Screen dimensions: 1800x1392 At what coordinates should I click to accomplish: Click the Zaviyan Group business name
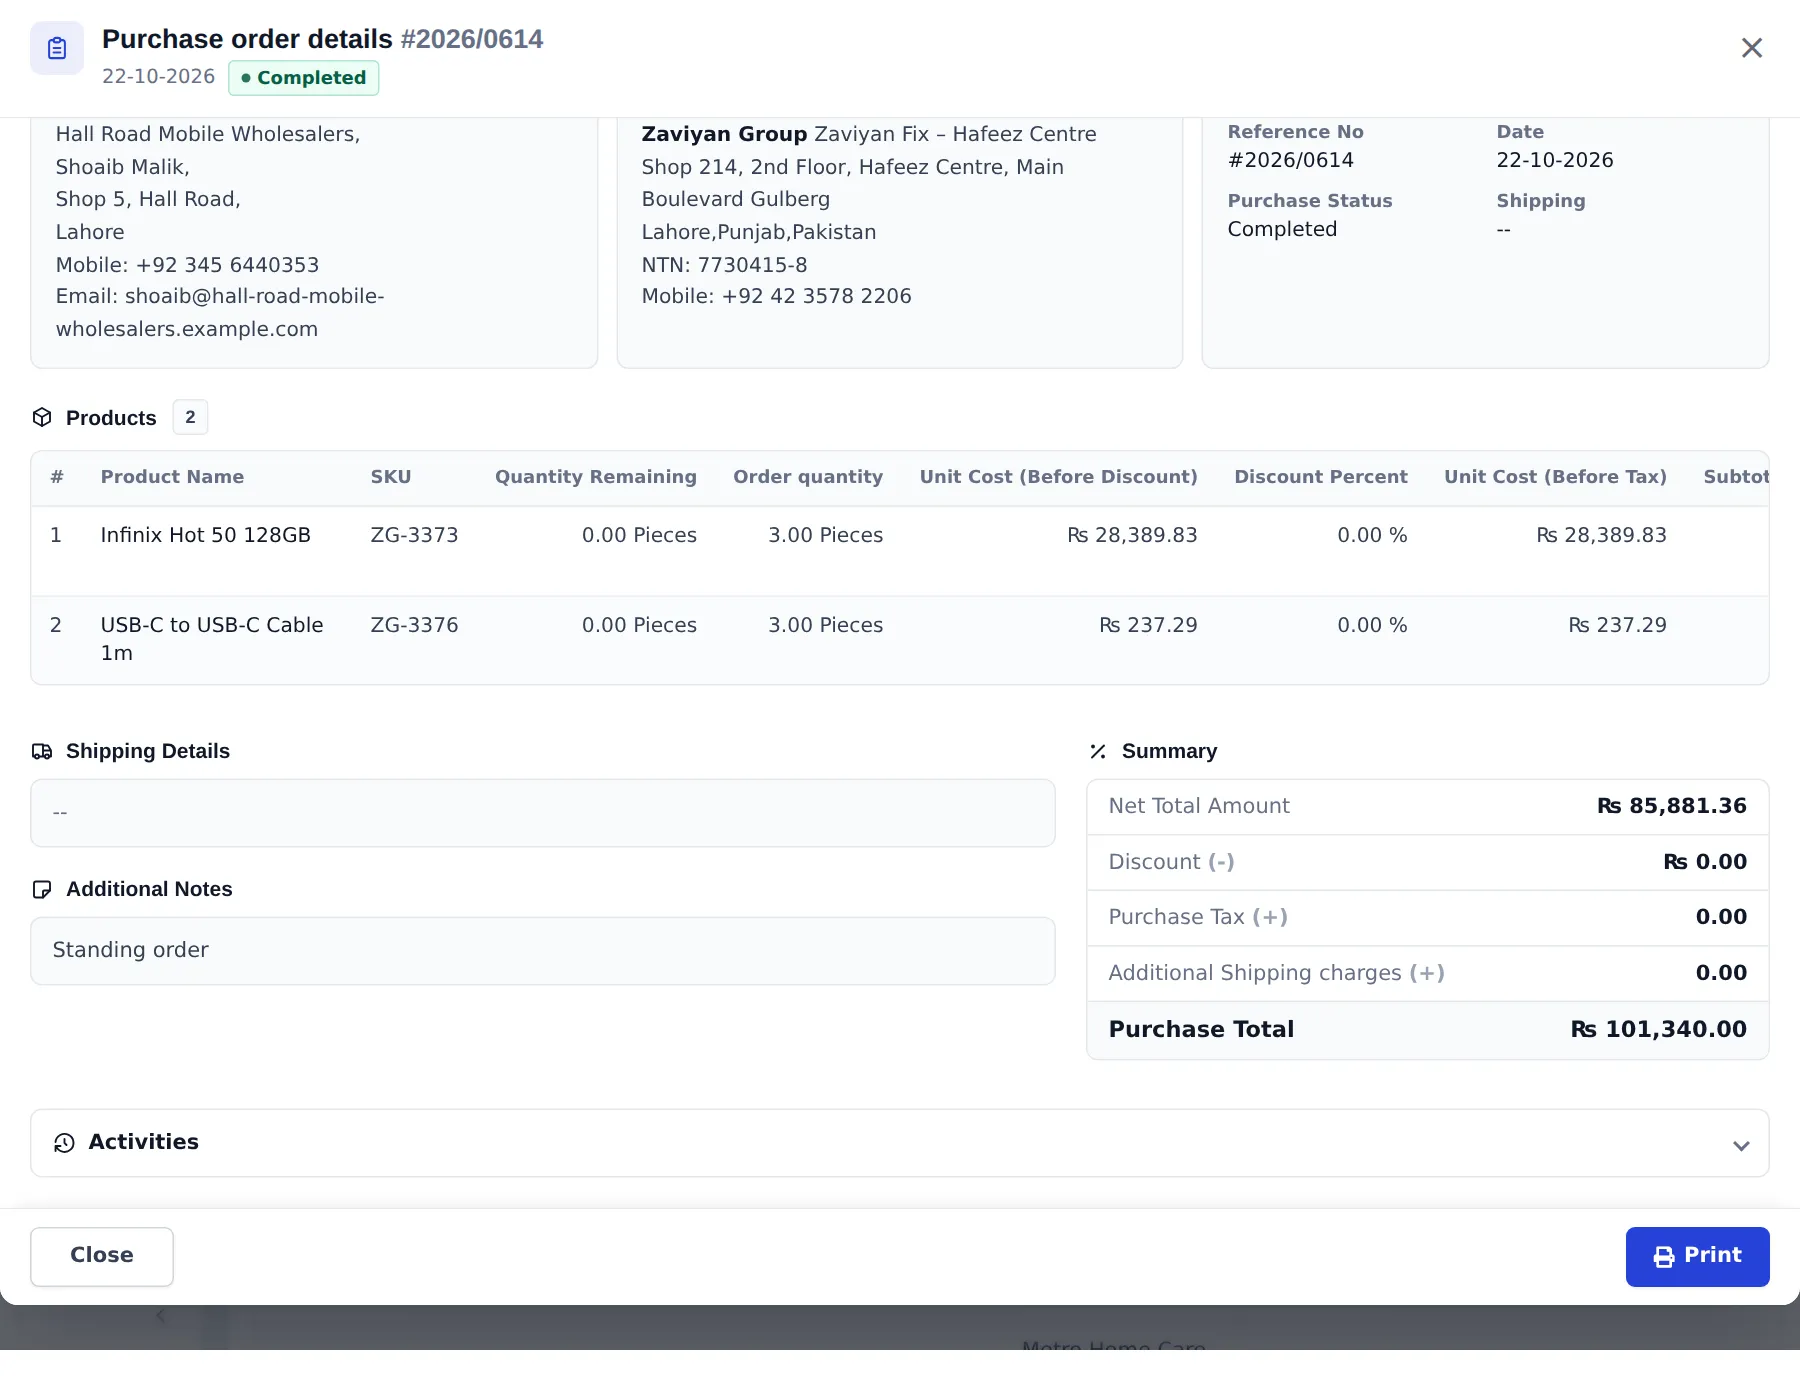(724, 134)
